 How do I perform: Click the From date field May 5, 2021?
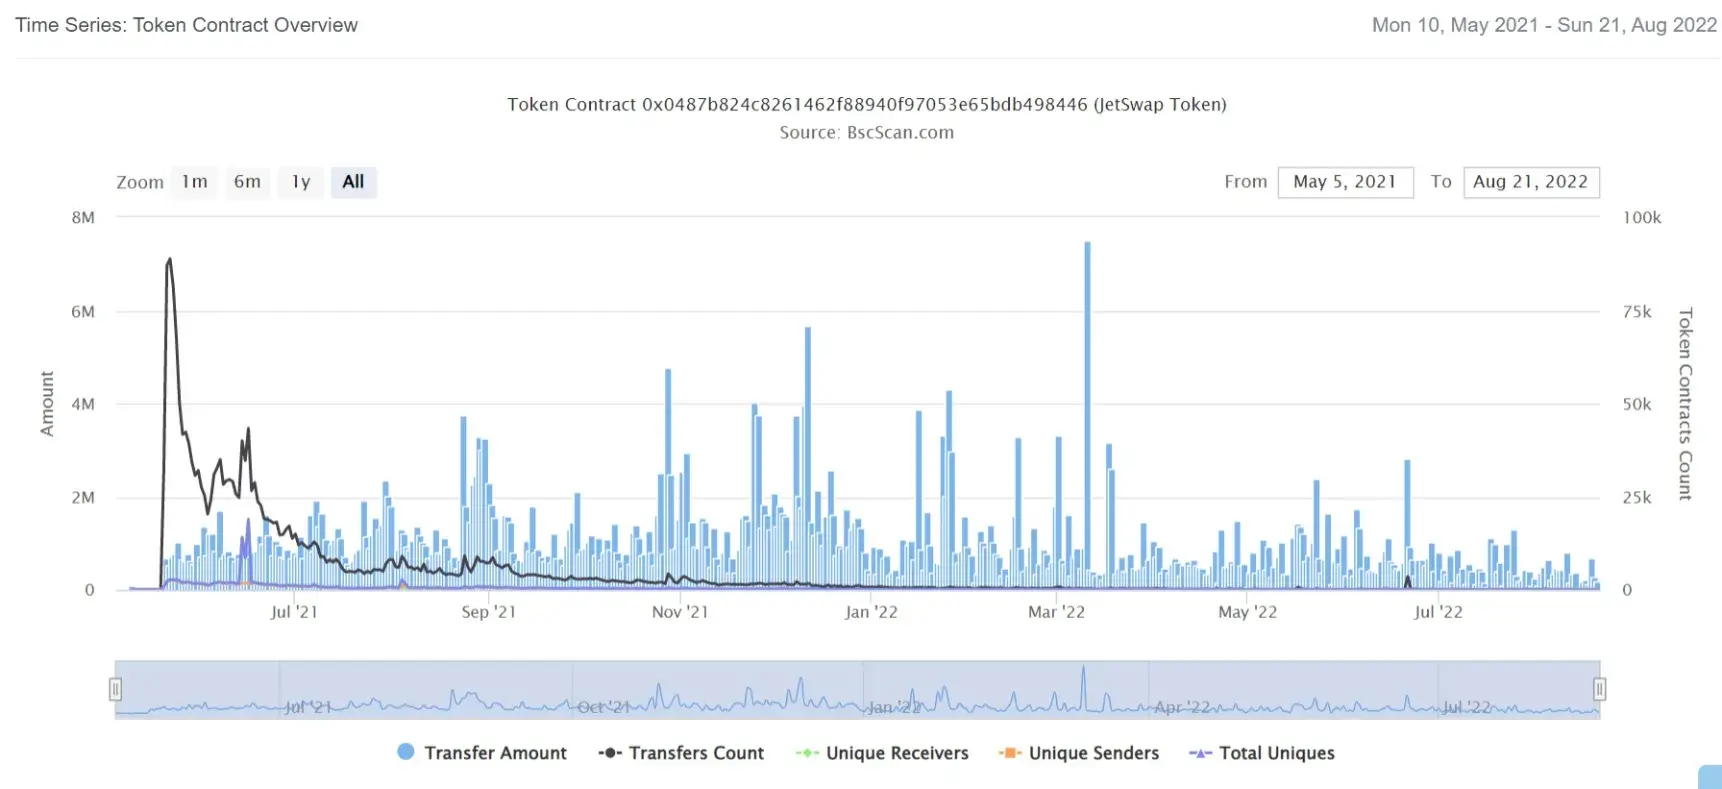pyautogui.click(x=1345, y=182)
